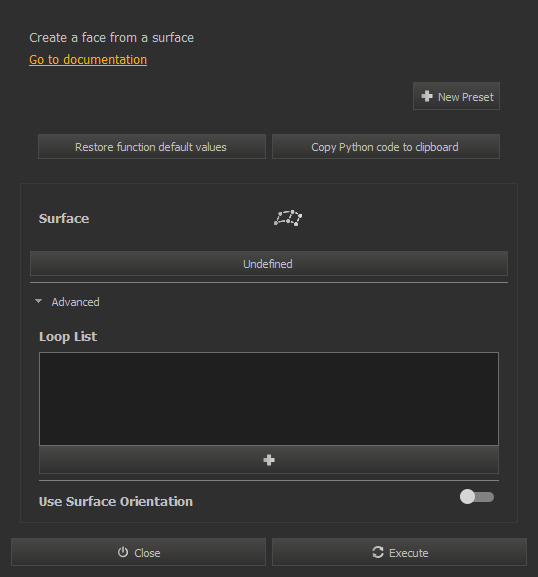Copy Python code to clipboard

point(386,147)
